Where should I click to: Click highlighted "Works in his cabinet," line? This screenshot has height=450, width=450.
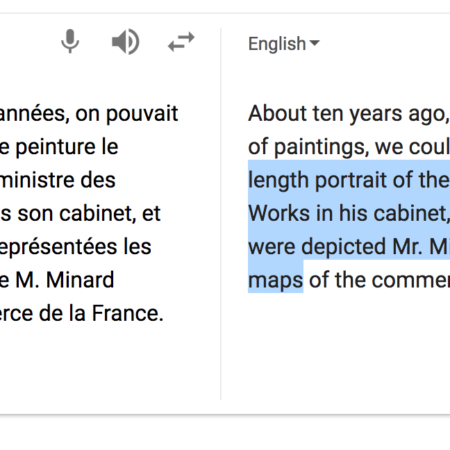pyautogui.click(x=349, y=214)
